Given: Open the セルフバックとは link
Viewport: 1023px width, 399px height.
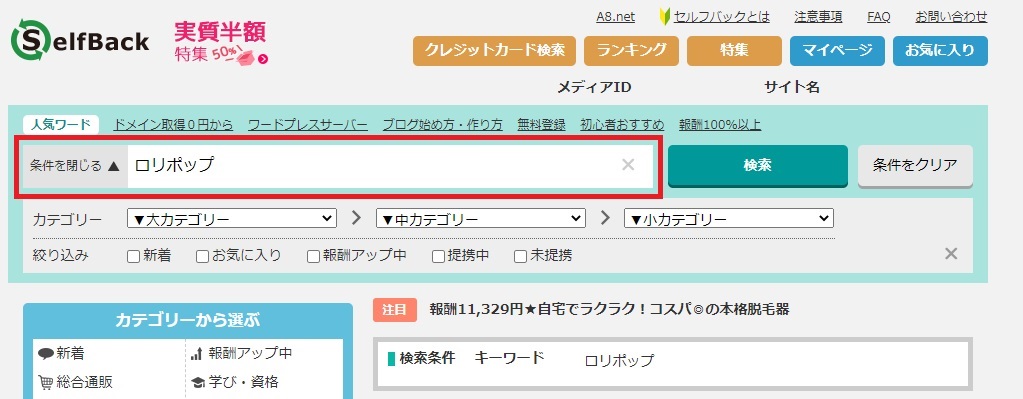Looking at the screenshot, I should (722, 17).
